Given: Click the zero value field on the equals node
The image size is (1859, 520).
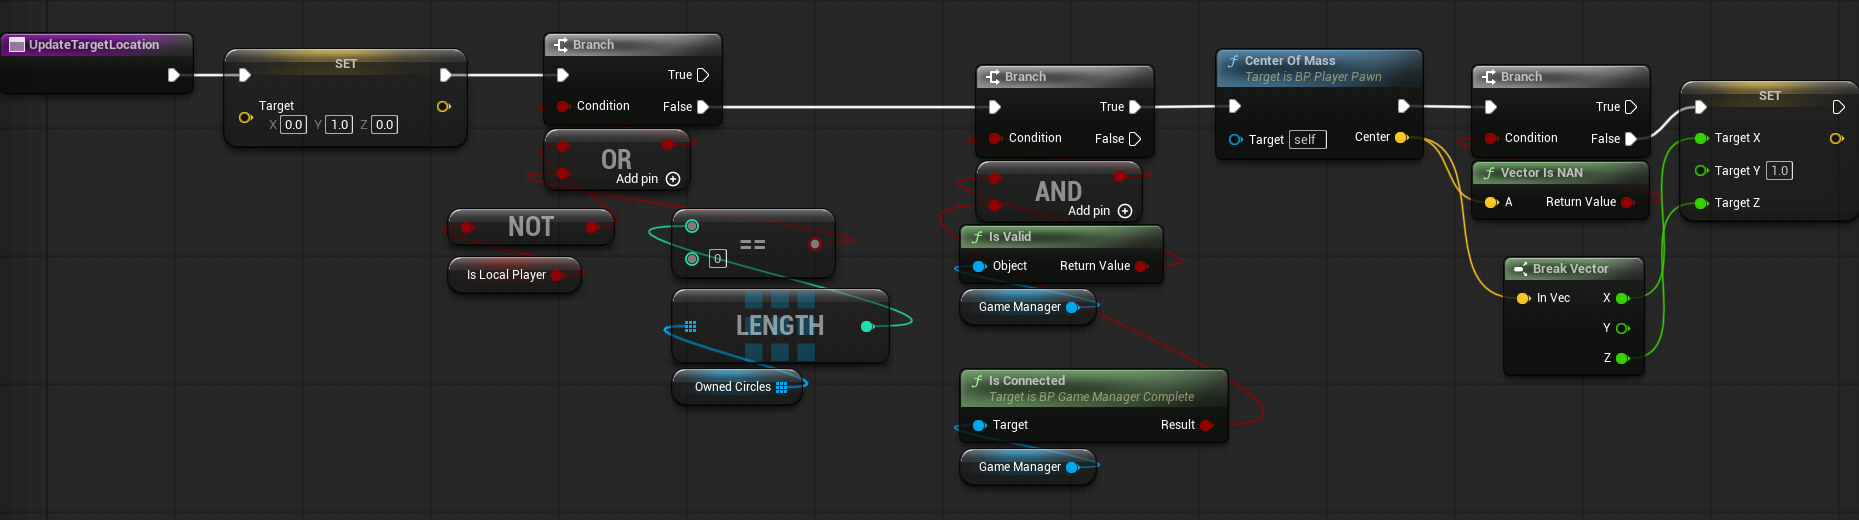Looking at the screenshot, I should tap(717, 259).
